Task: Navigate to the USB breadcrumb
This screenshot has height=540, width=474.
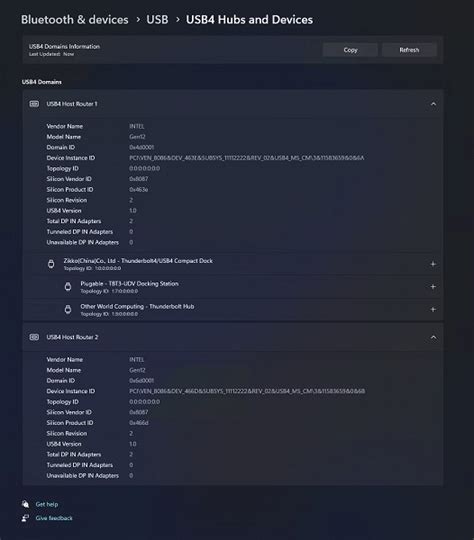Action: point(157,20)
